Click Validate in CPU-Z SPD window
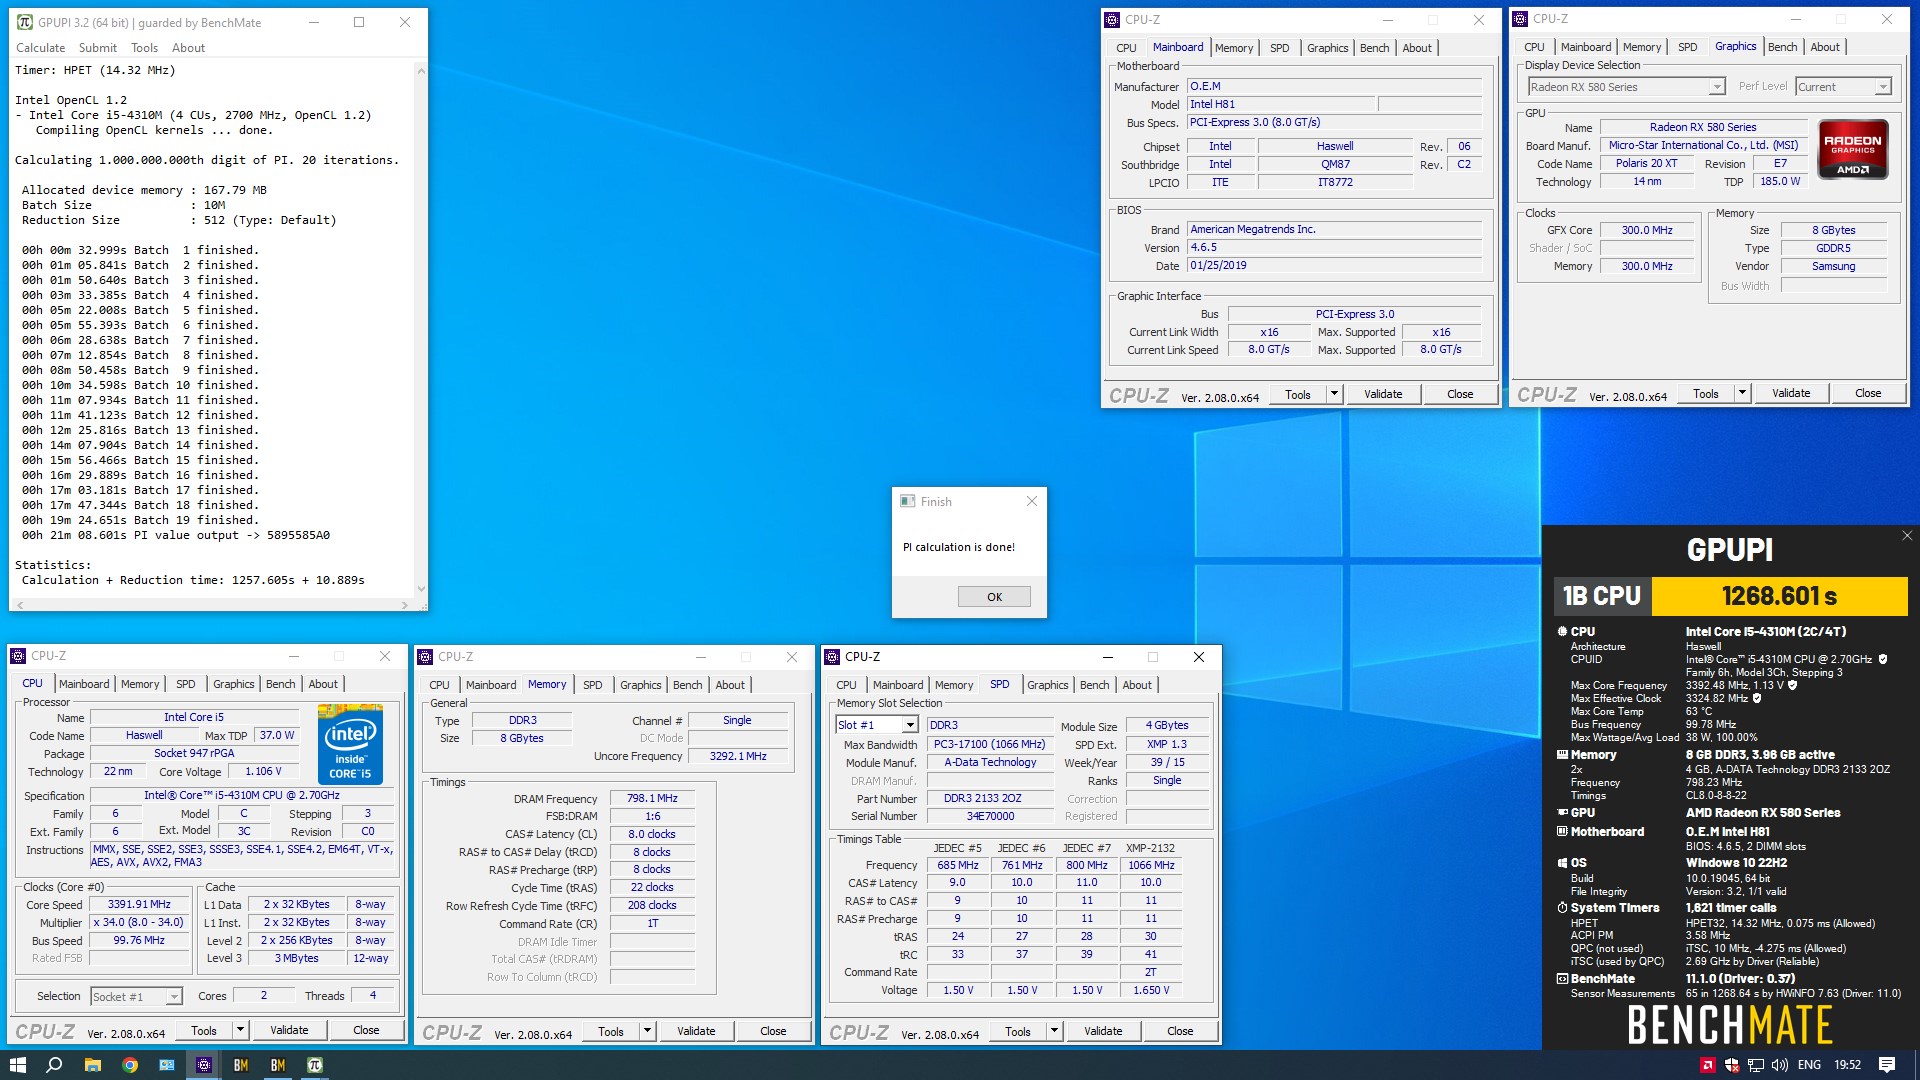This screenshot has height=1080, width=1920. (x=1103, y=1031)
